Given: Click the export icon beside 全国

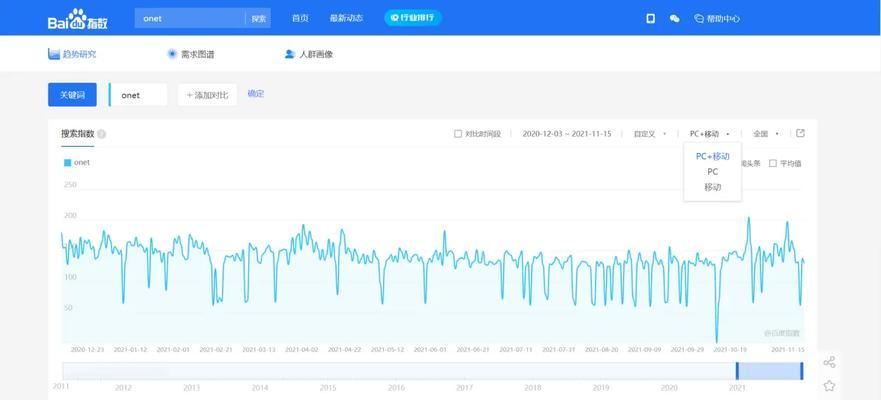Looking at the screenshot, I should (801, 134).
